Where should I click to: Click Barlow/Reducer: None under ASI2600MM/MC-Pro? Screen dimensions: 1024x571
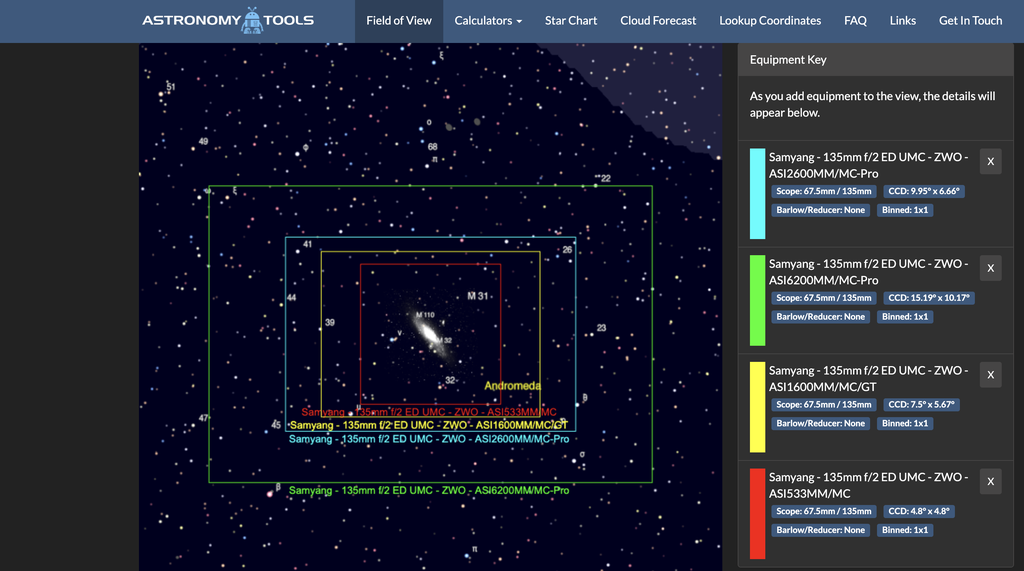(x=820, y=210)
